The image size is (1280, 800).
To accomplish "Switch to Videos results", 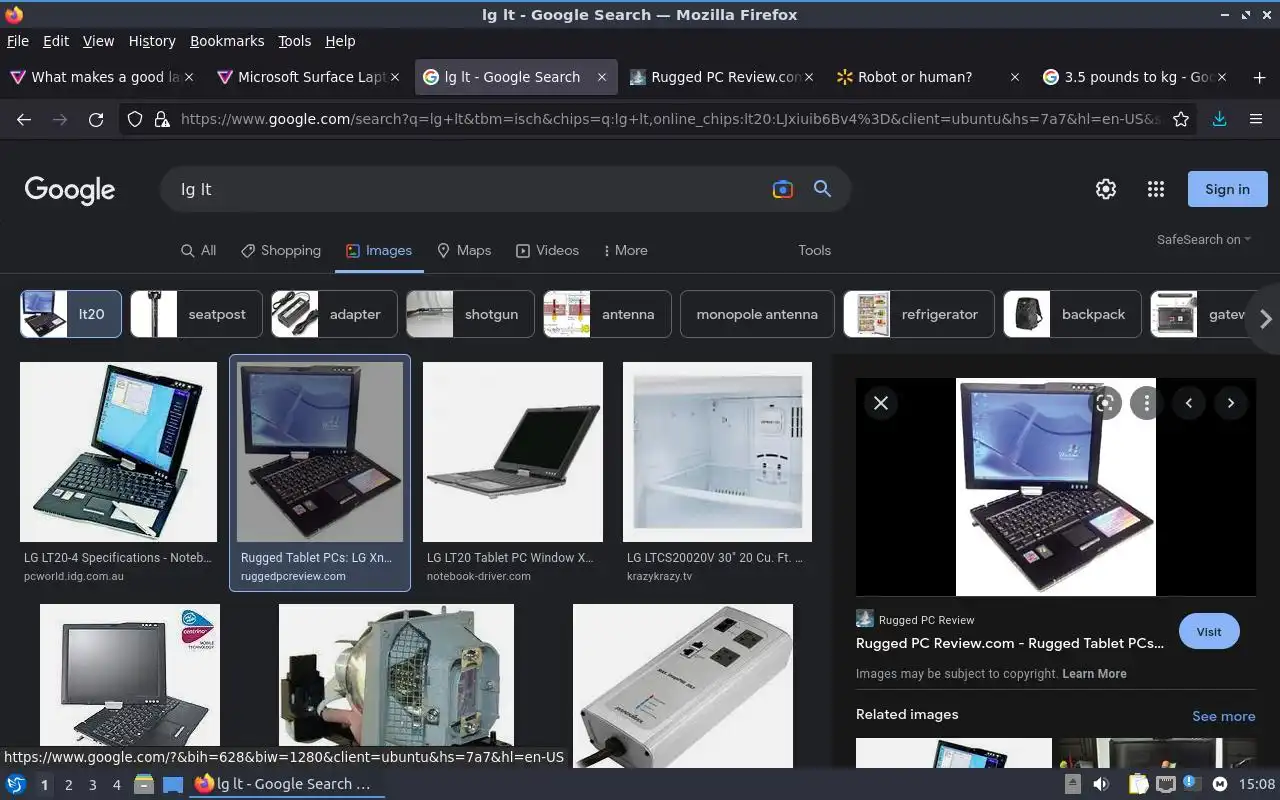I will tap(547, 250).
